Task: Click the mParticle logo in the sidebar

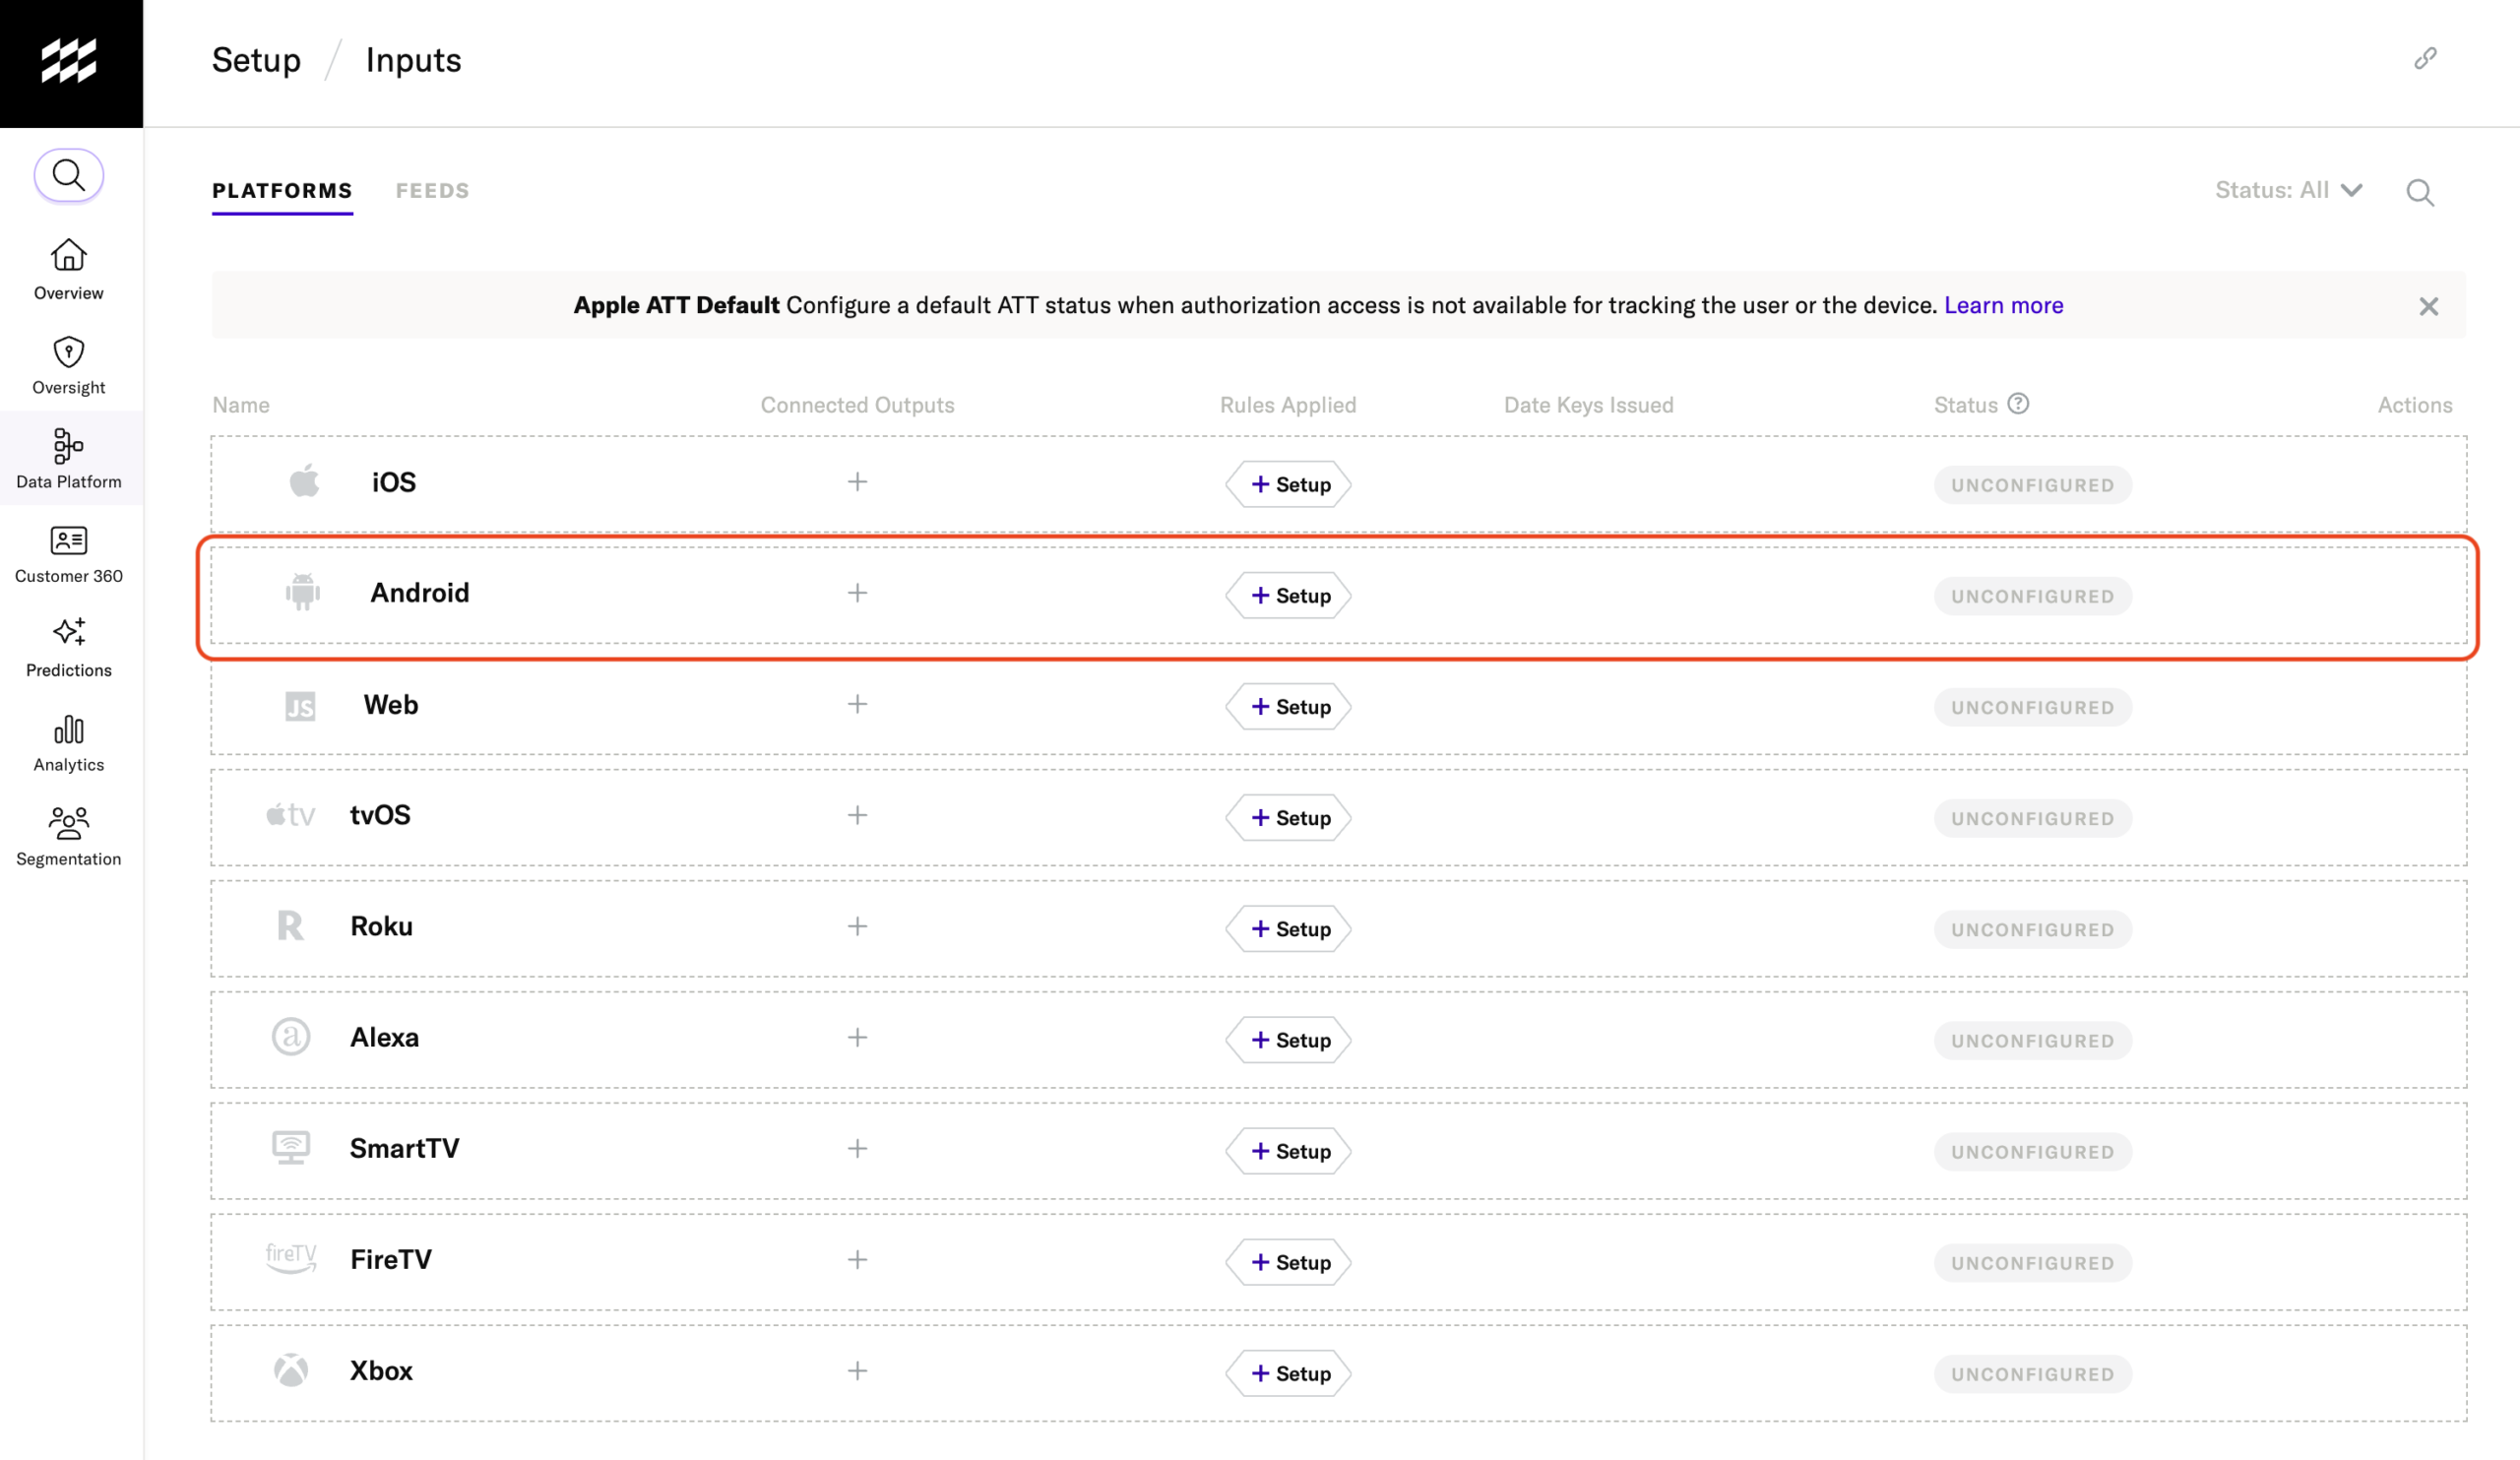Action: click(x=69, y=62)
